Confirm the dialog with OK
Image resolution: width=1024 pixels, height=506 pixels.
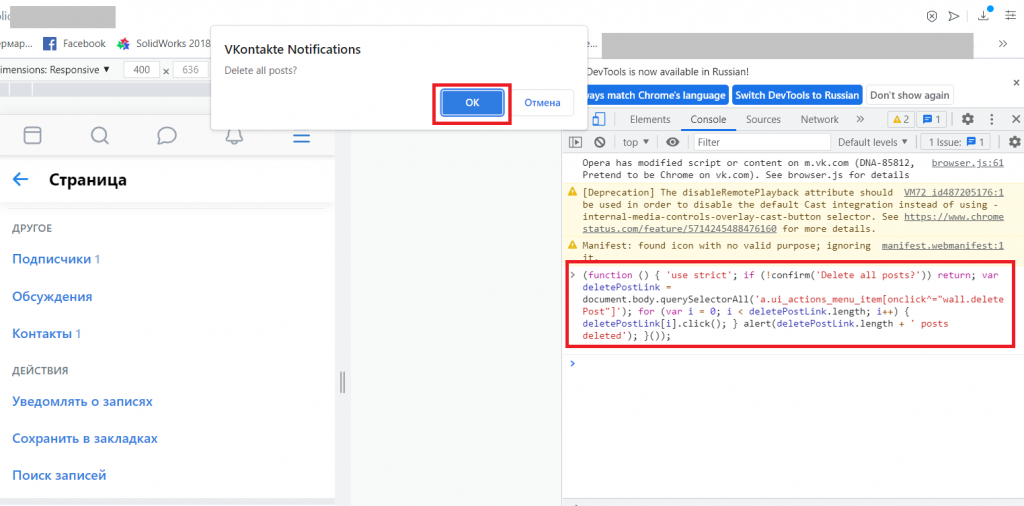(472, 102)
